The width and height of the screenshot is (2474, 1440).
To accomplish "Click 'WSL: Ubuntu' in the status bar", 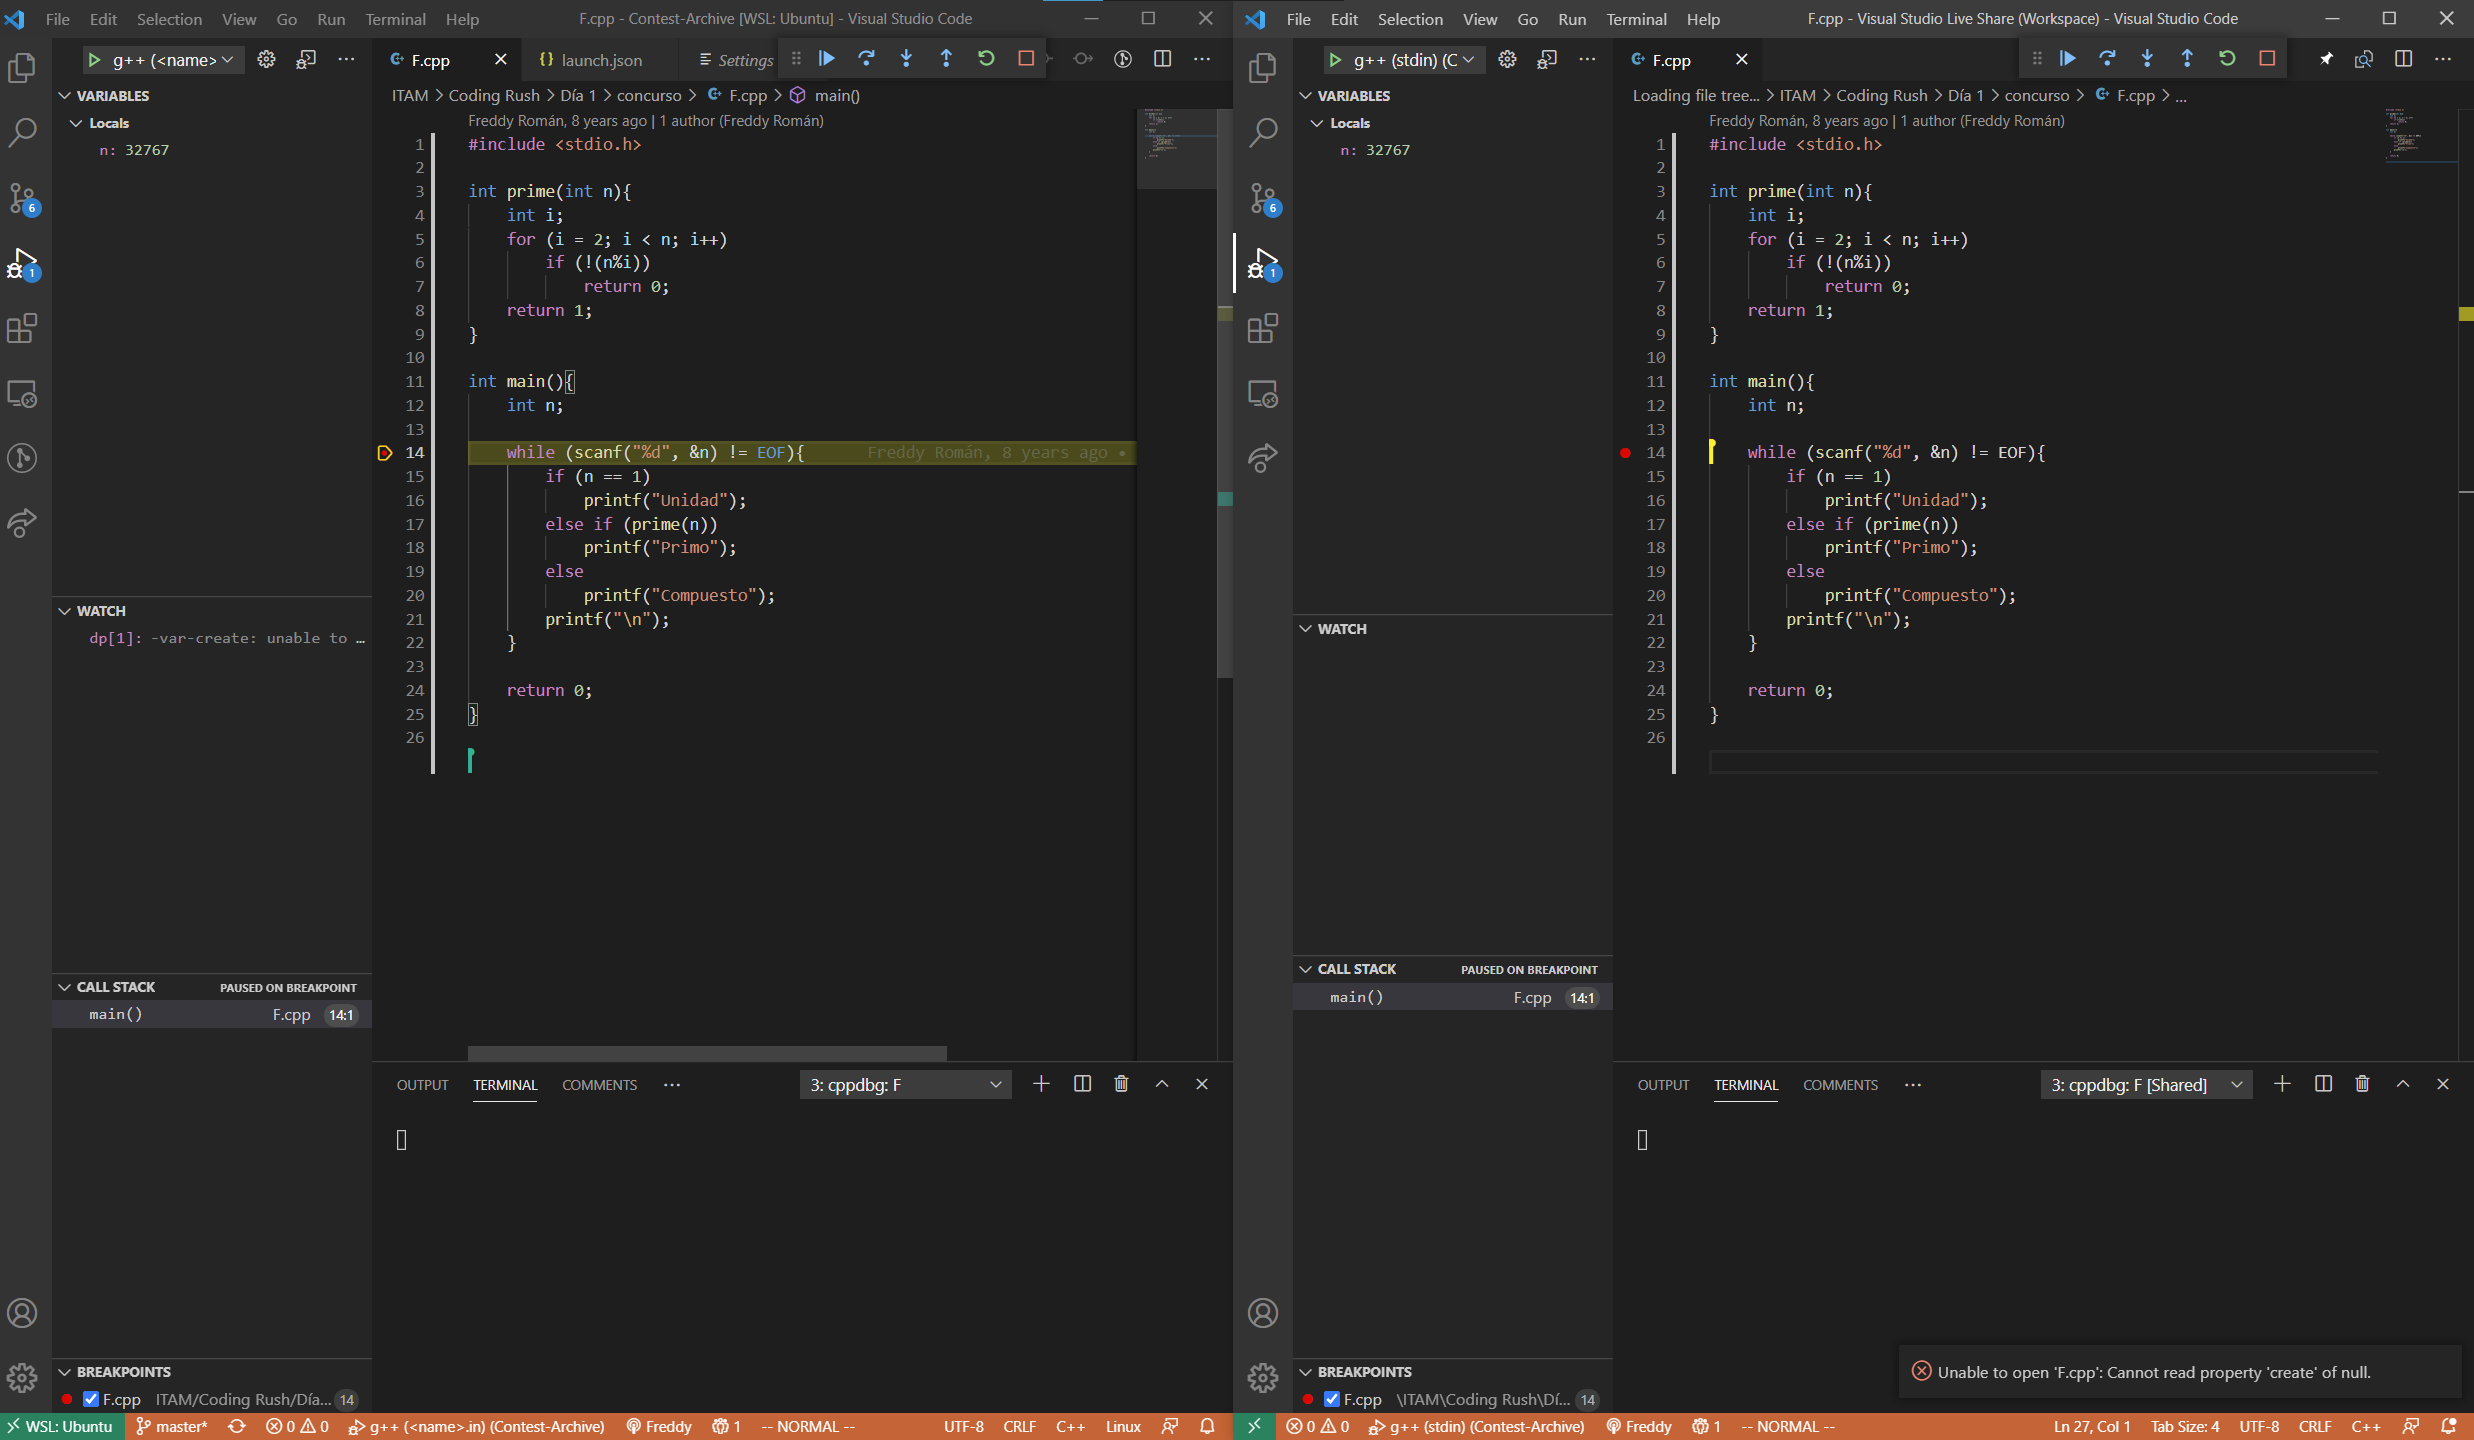I will 60,1426.
